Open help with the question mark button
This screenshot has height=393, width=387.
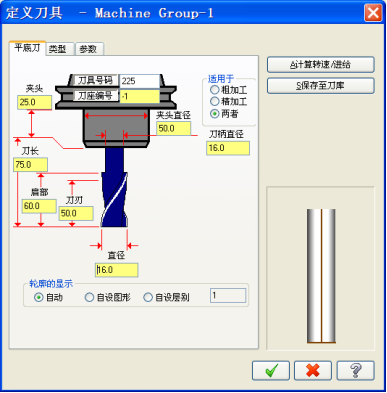(355, 370)
